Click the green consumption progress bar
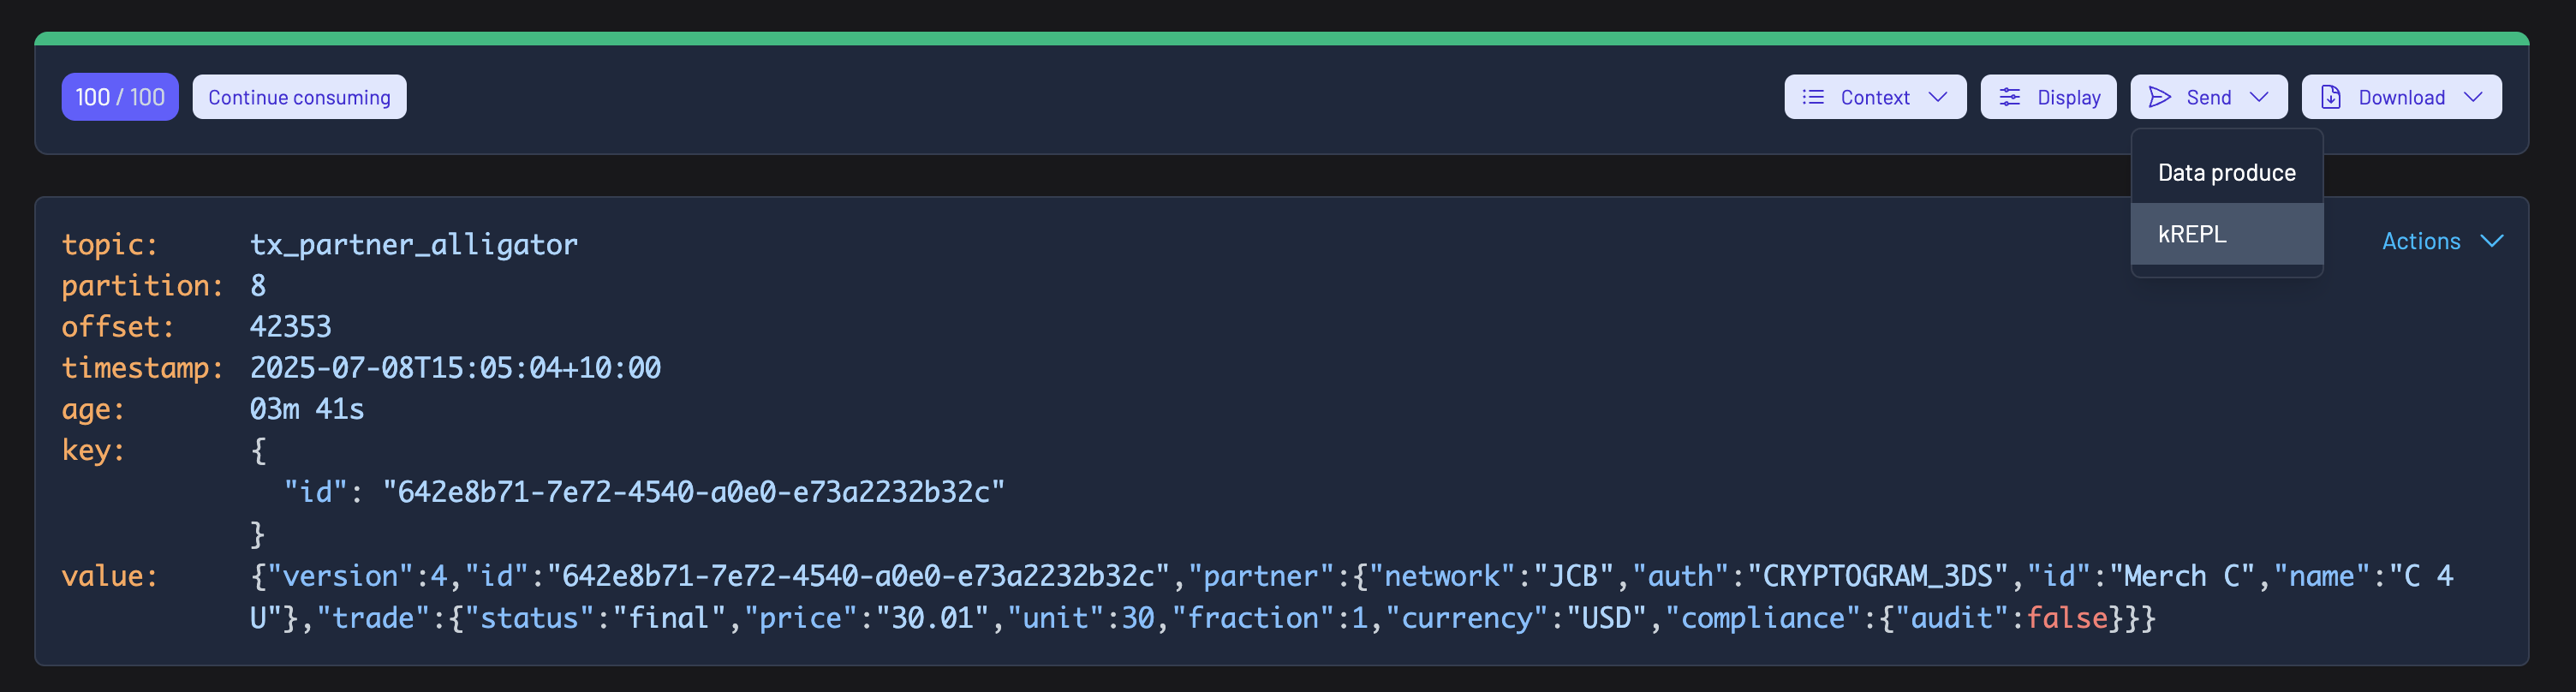This screenshot has width=2576, height=692. click(1280, 39)
